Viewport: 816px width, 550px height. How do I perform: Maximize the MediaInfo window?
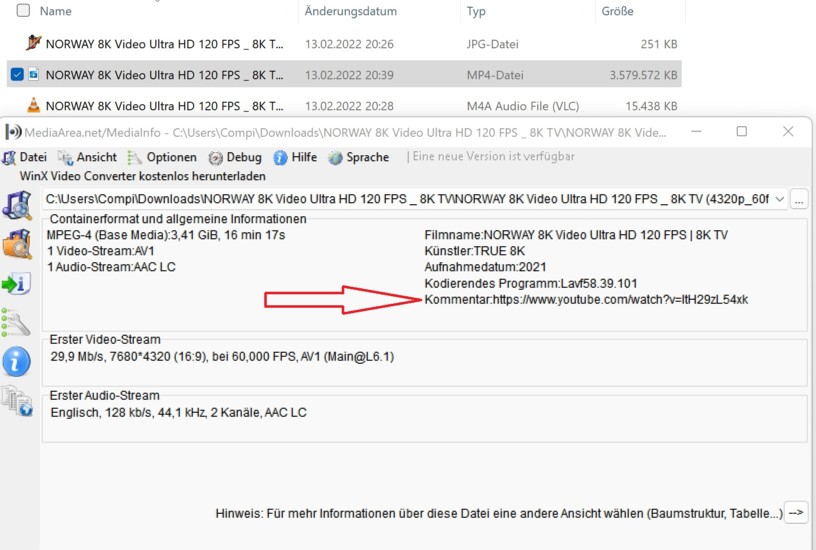[742, 132]
